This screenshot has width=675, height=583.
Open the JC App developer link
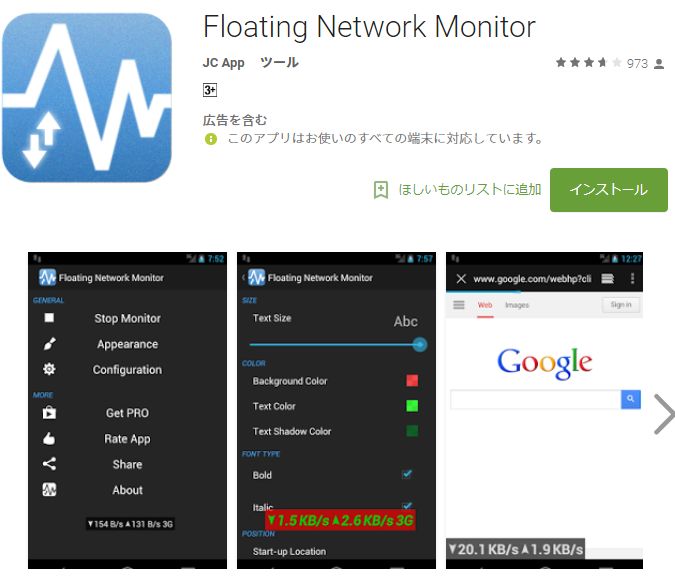[223, 63]
